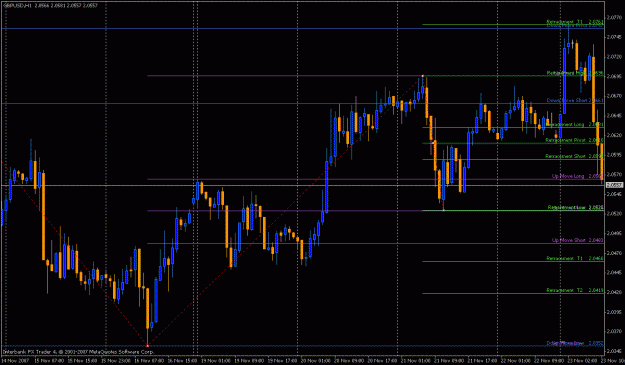Screen dimensions: 625x365
Task: Select the Retracement High level label
Action: [574, 73]
